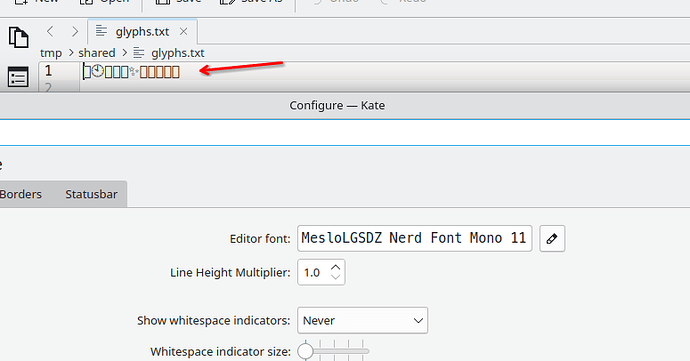Go to previous tab with back arrow

pos(50,31)
